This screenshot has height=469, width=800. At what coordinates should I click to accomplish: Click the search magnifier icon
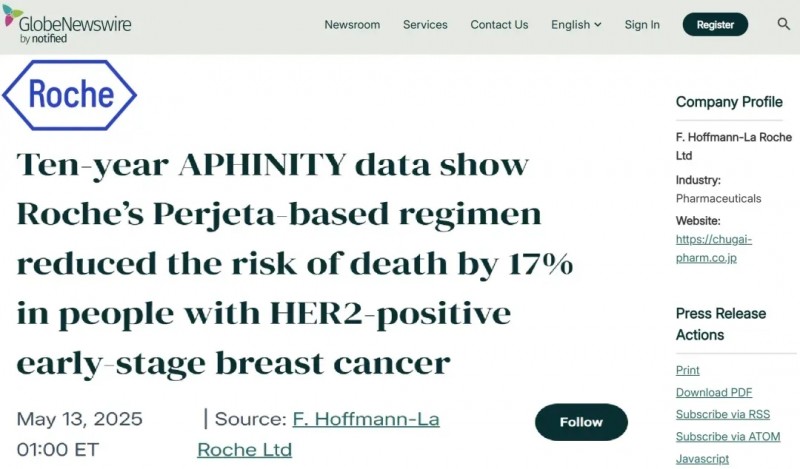(783, 24)
